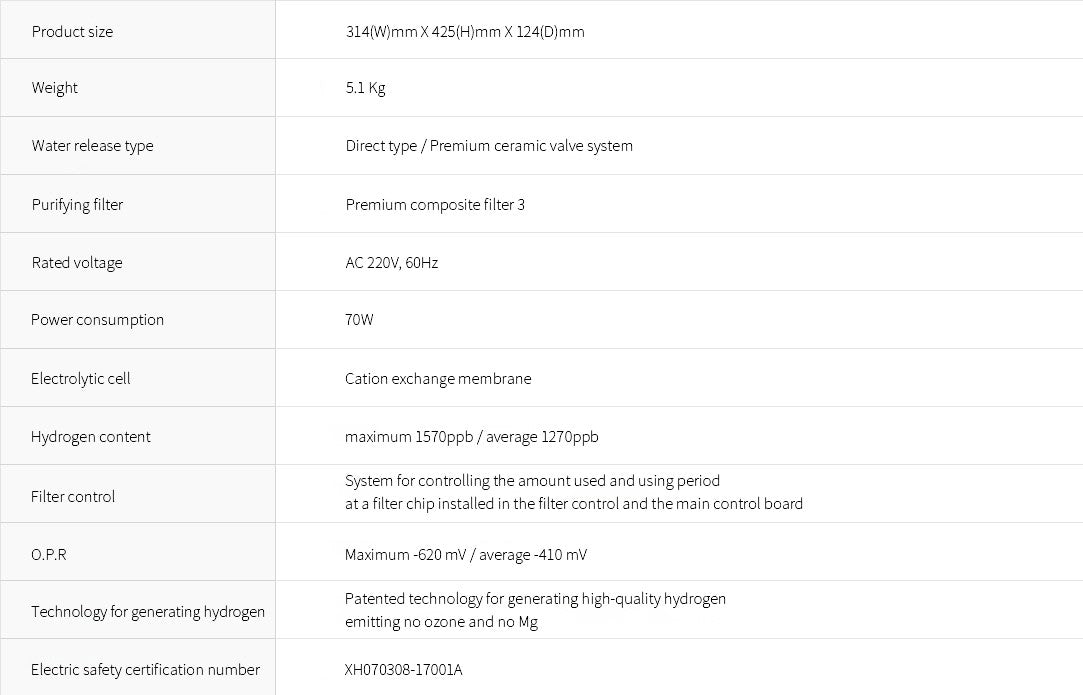Image resolution: width=1083 pixels, height=695 pixels.
Task: Click the "Rated voltage" label
Action: pos(76,263)
